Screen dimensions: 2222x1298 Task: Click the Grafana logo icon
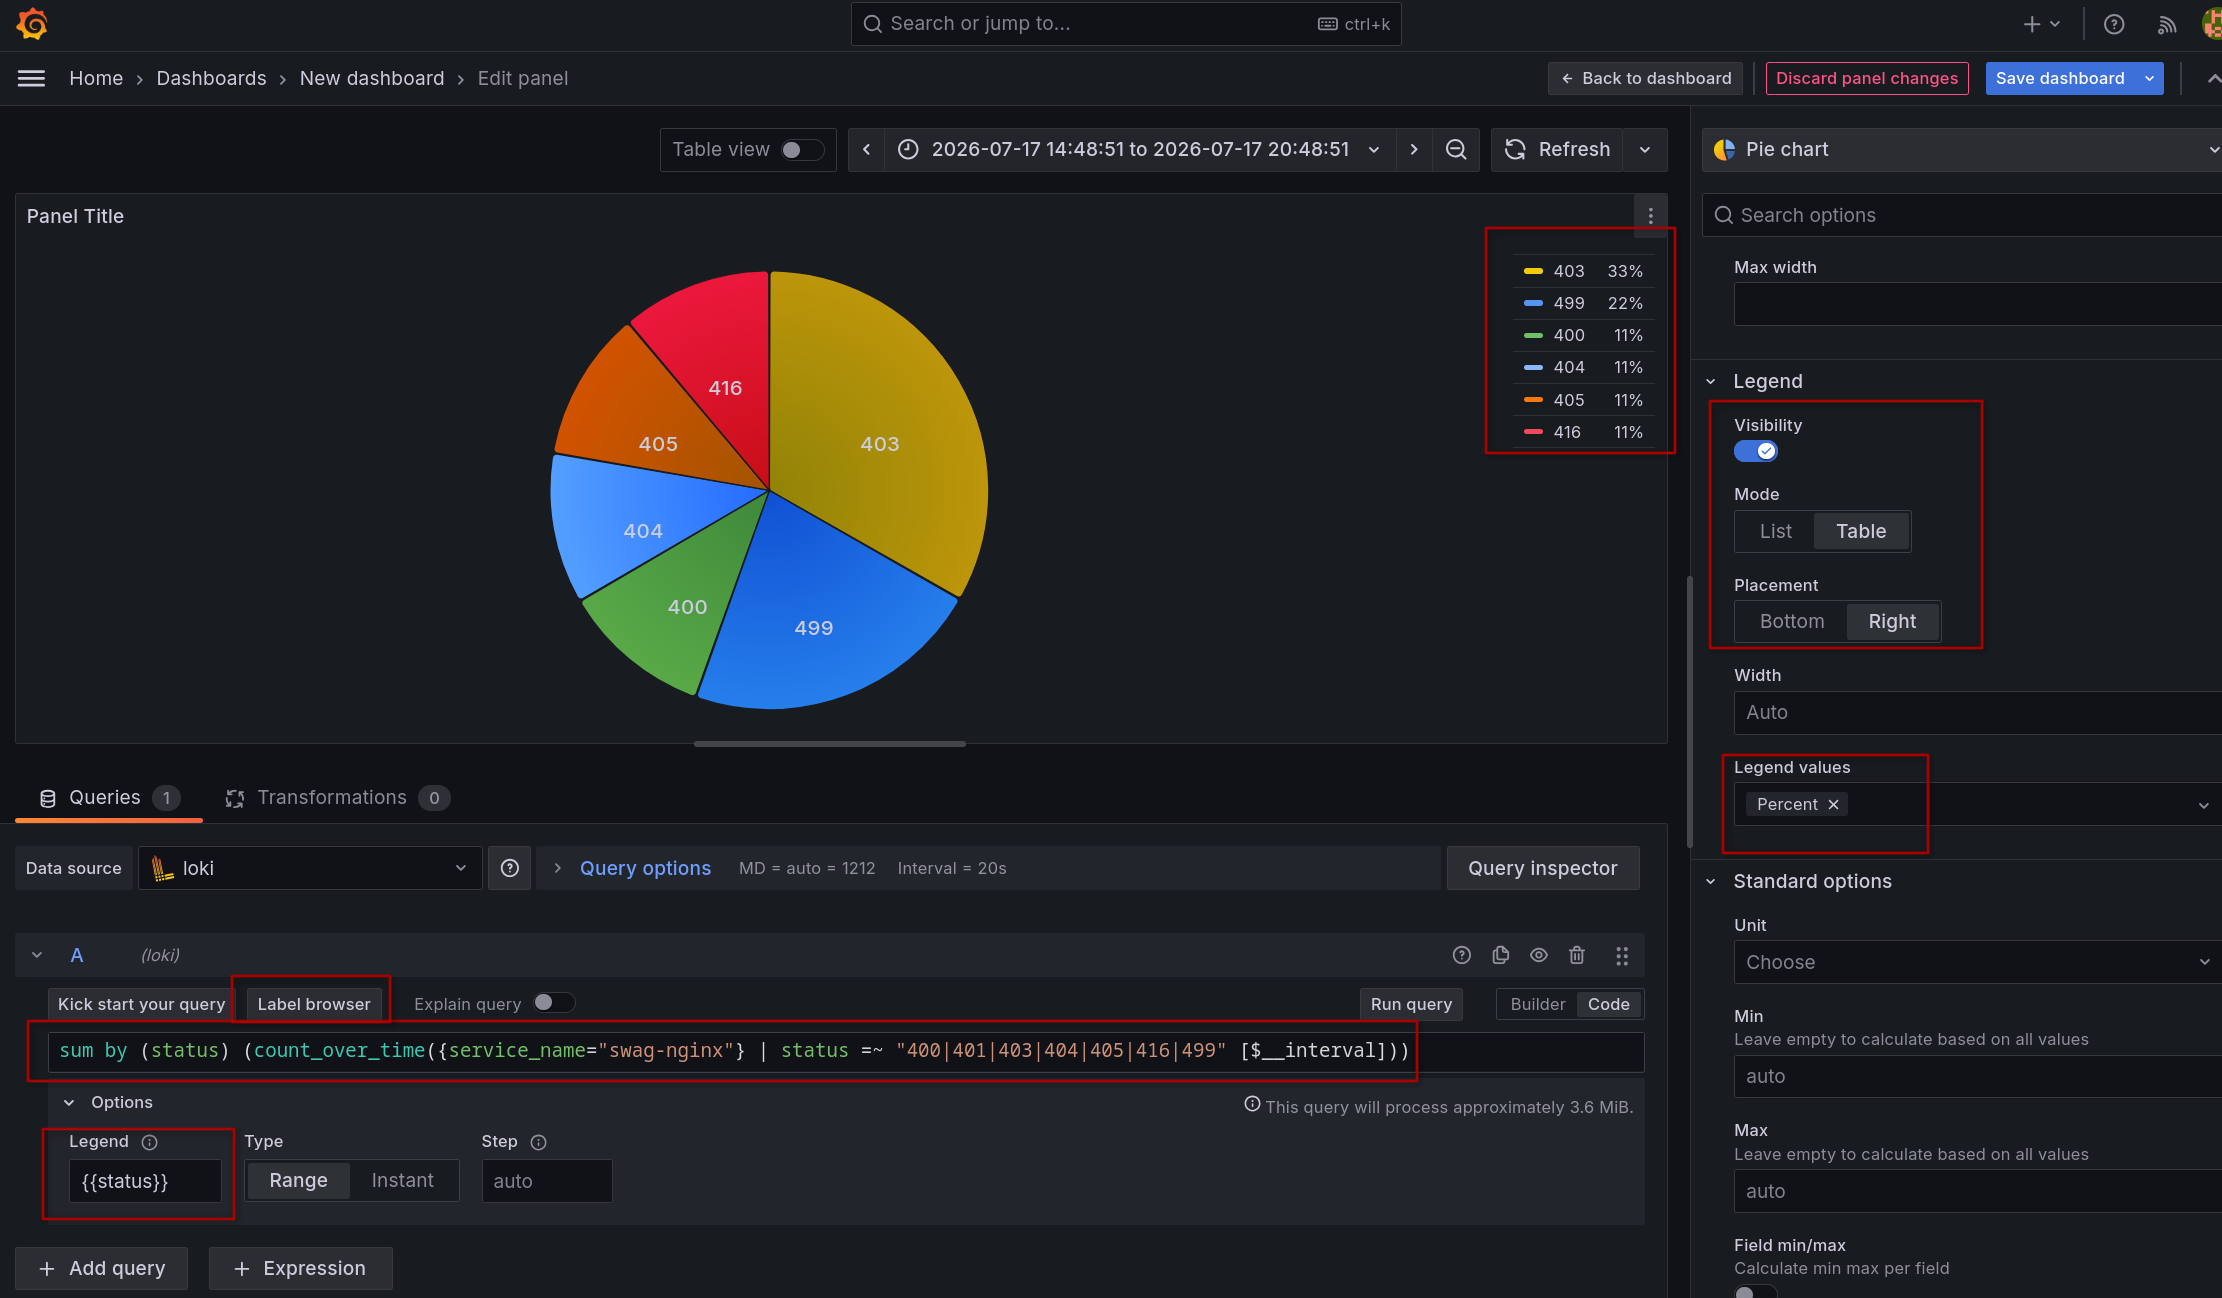click(x=32, y=24)
